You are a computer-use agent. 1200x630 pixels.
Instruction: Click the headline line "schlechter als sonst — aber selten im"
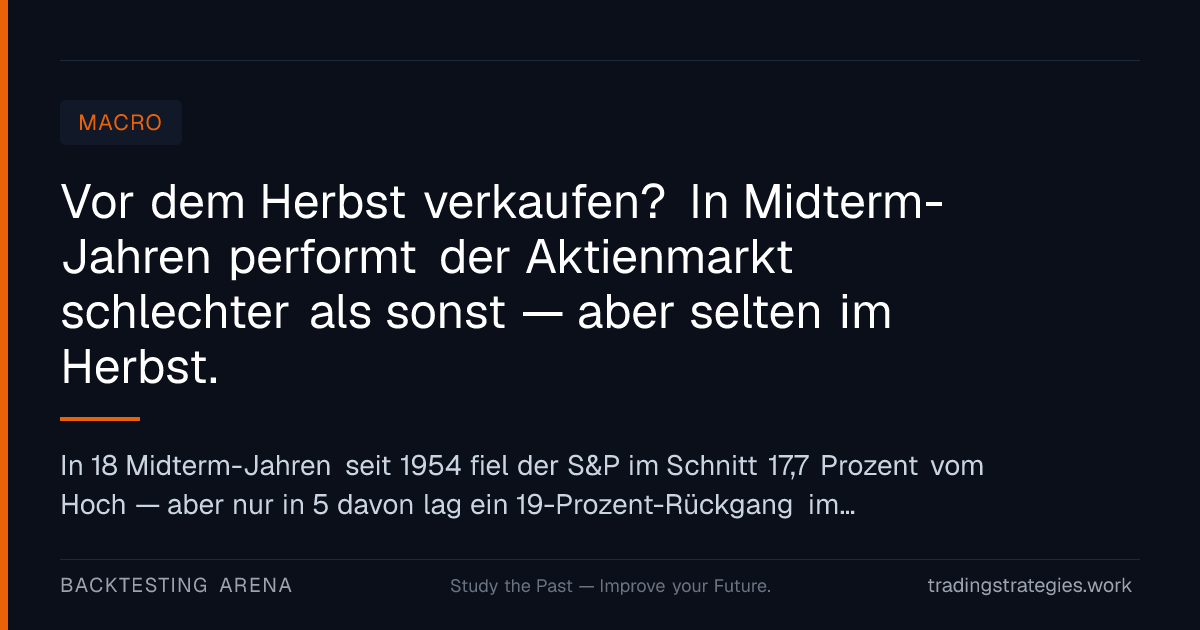click(476, 313)
